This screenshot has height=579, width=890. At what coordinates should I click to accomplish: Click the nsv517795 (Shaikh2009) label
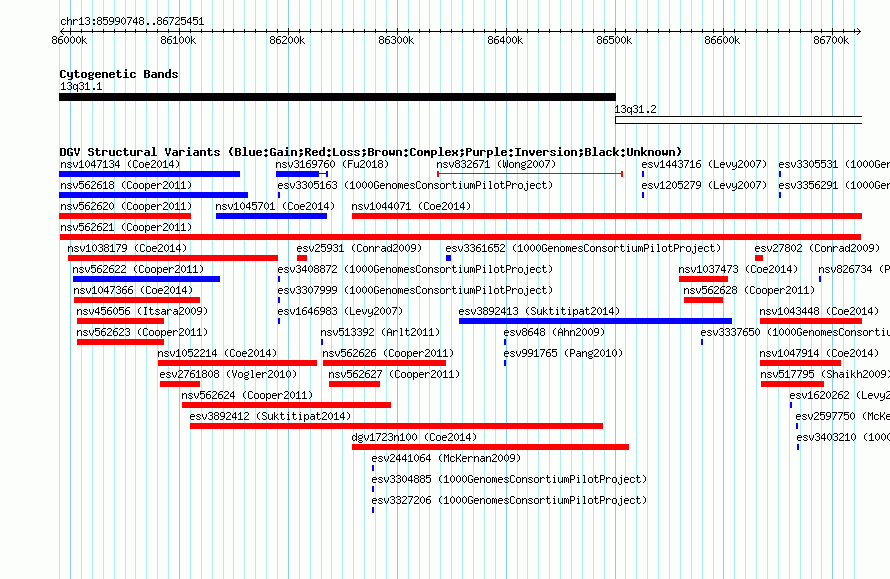[x=825, y=374]
